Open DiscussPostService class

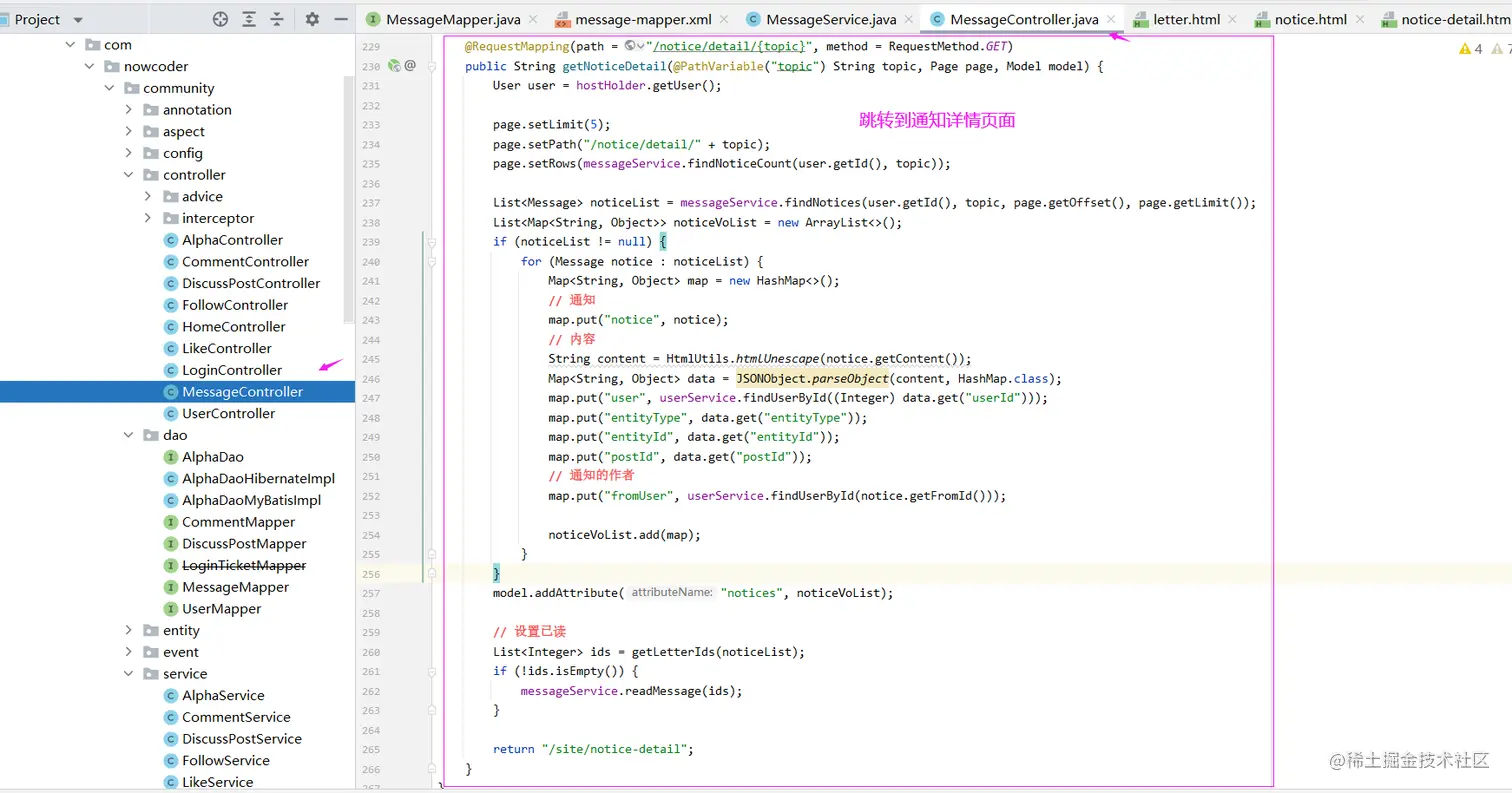(x=241, y=739)
